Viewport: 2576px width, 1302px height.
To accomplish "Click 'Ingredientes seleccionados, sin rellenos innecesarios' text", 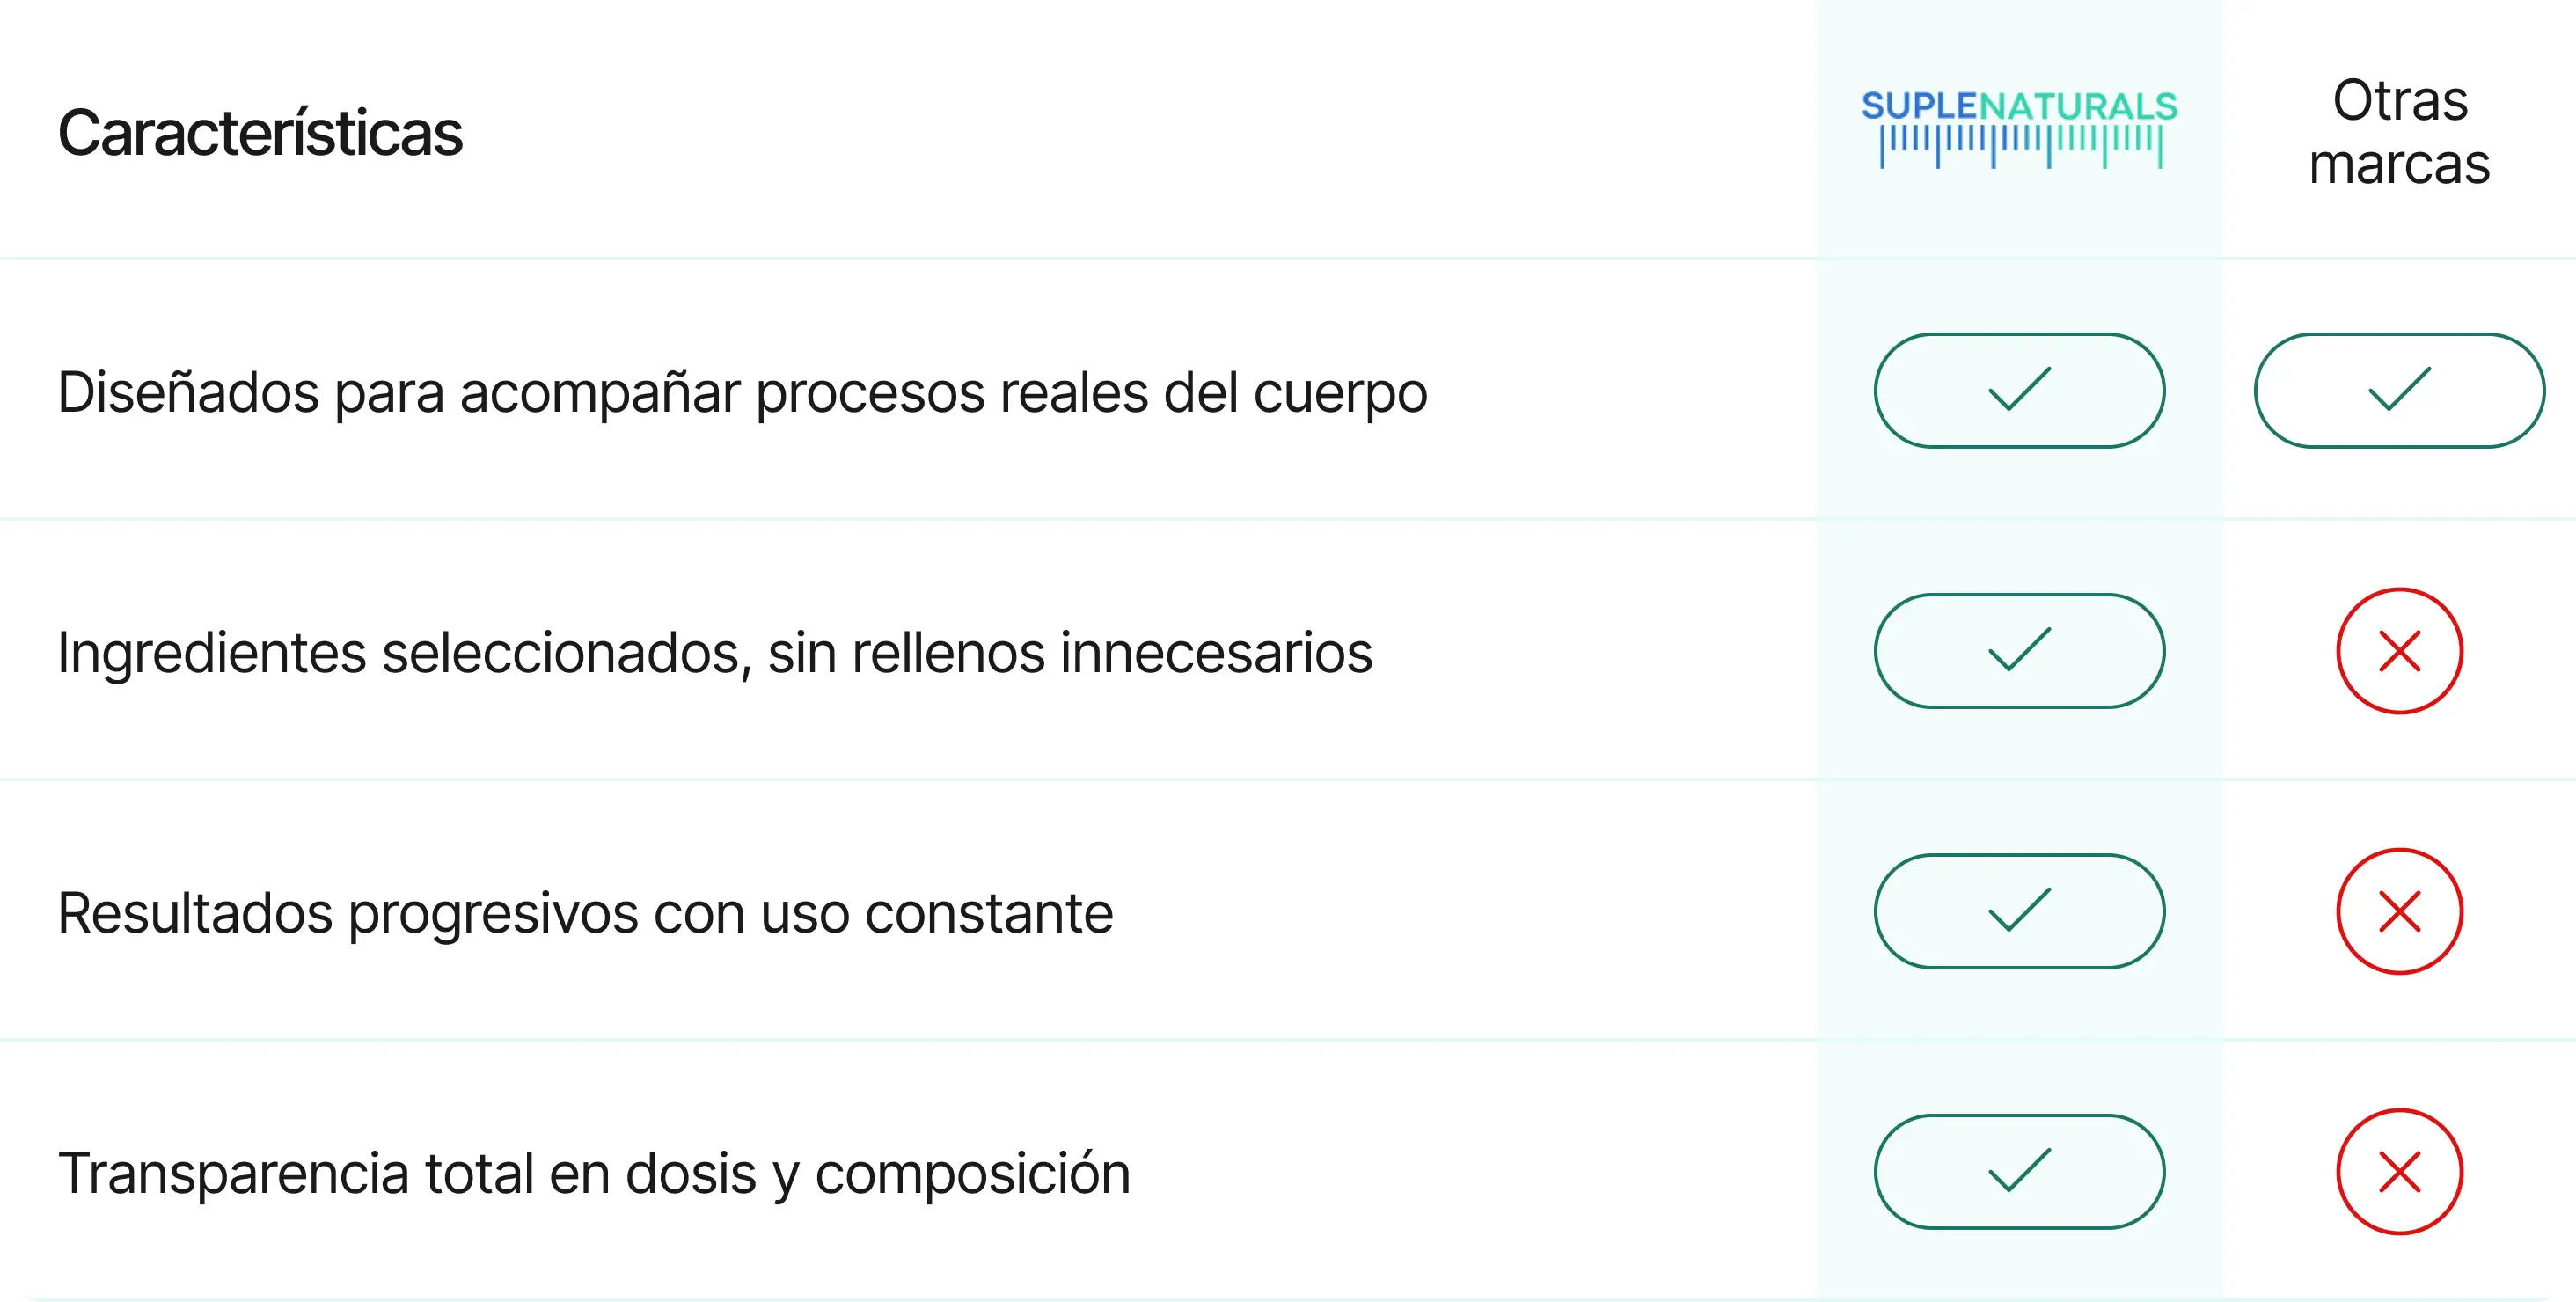I will [715, 653].
